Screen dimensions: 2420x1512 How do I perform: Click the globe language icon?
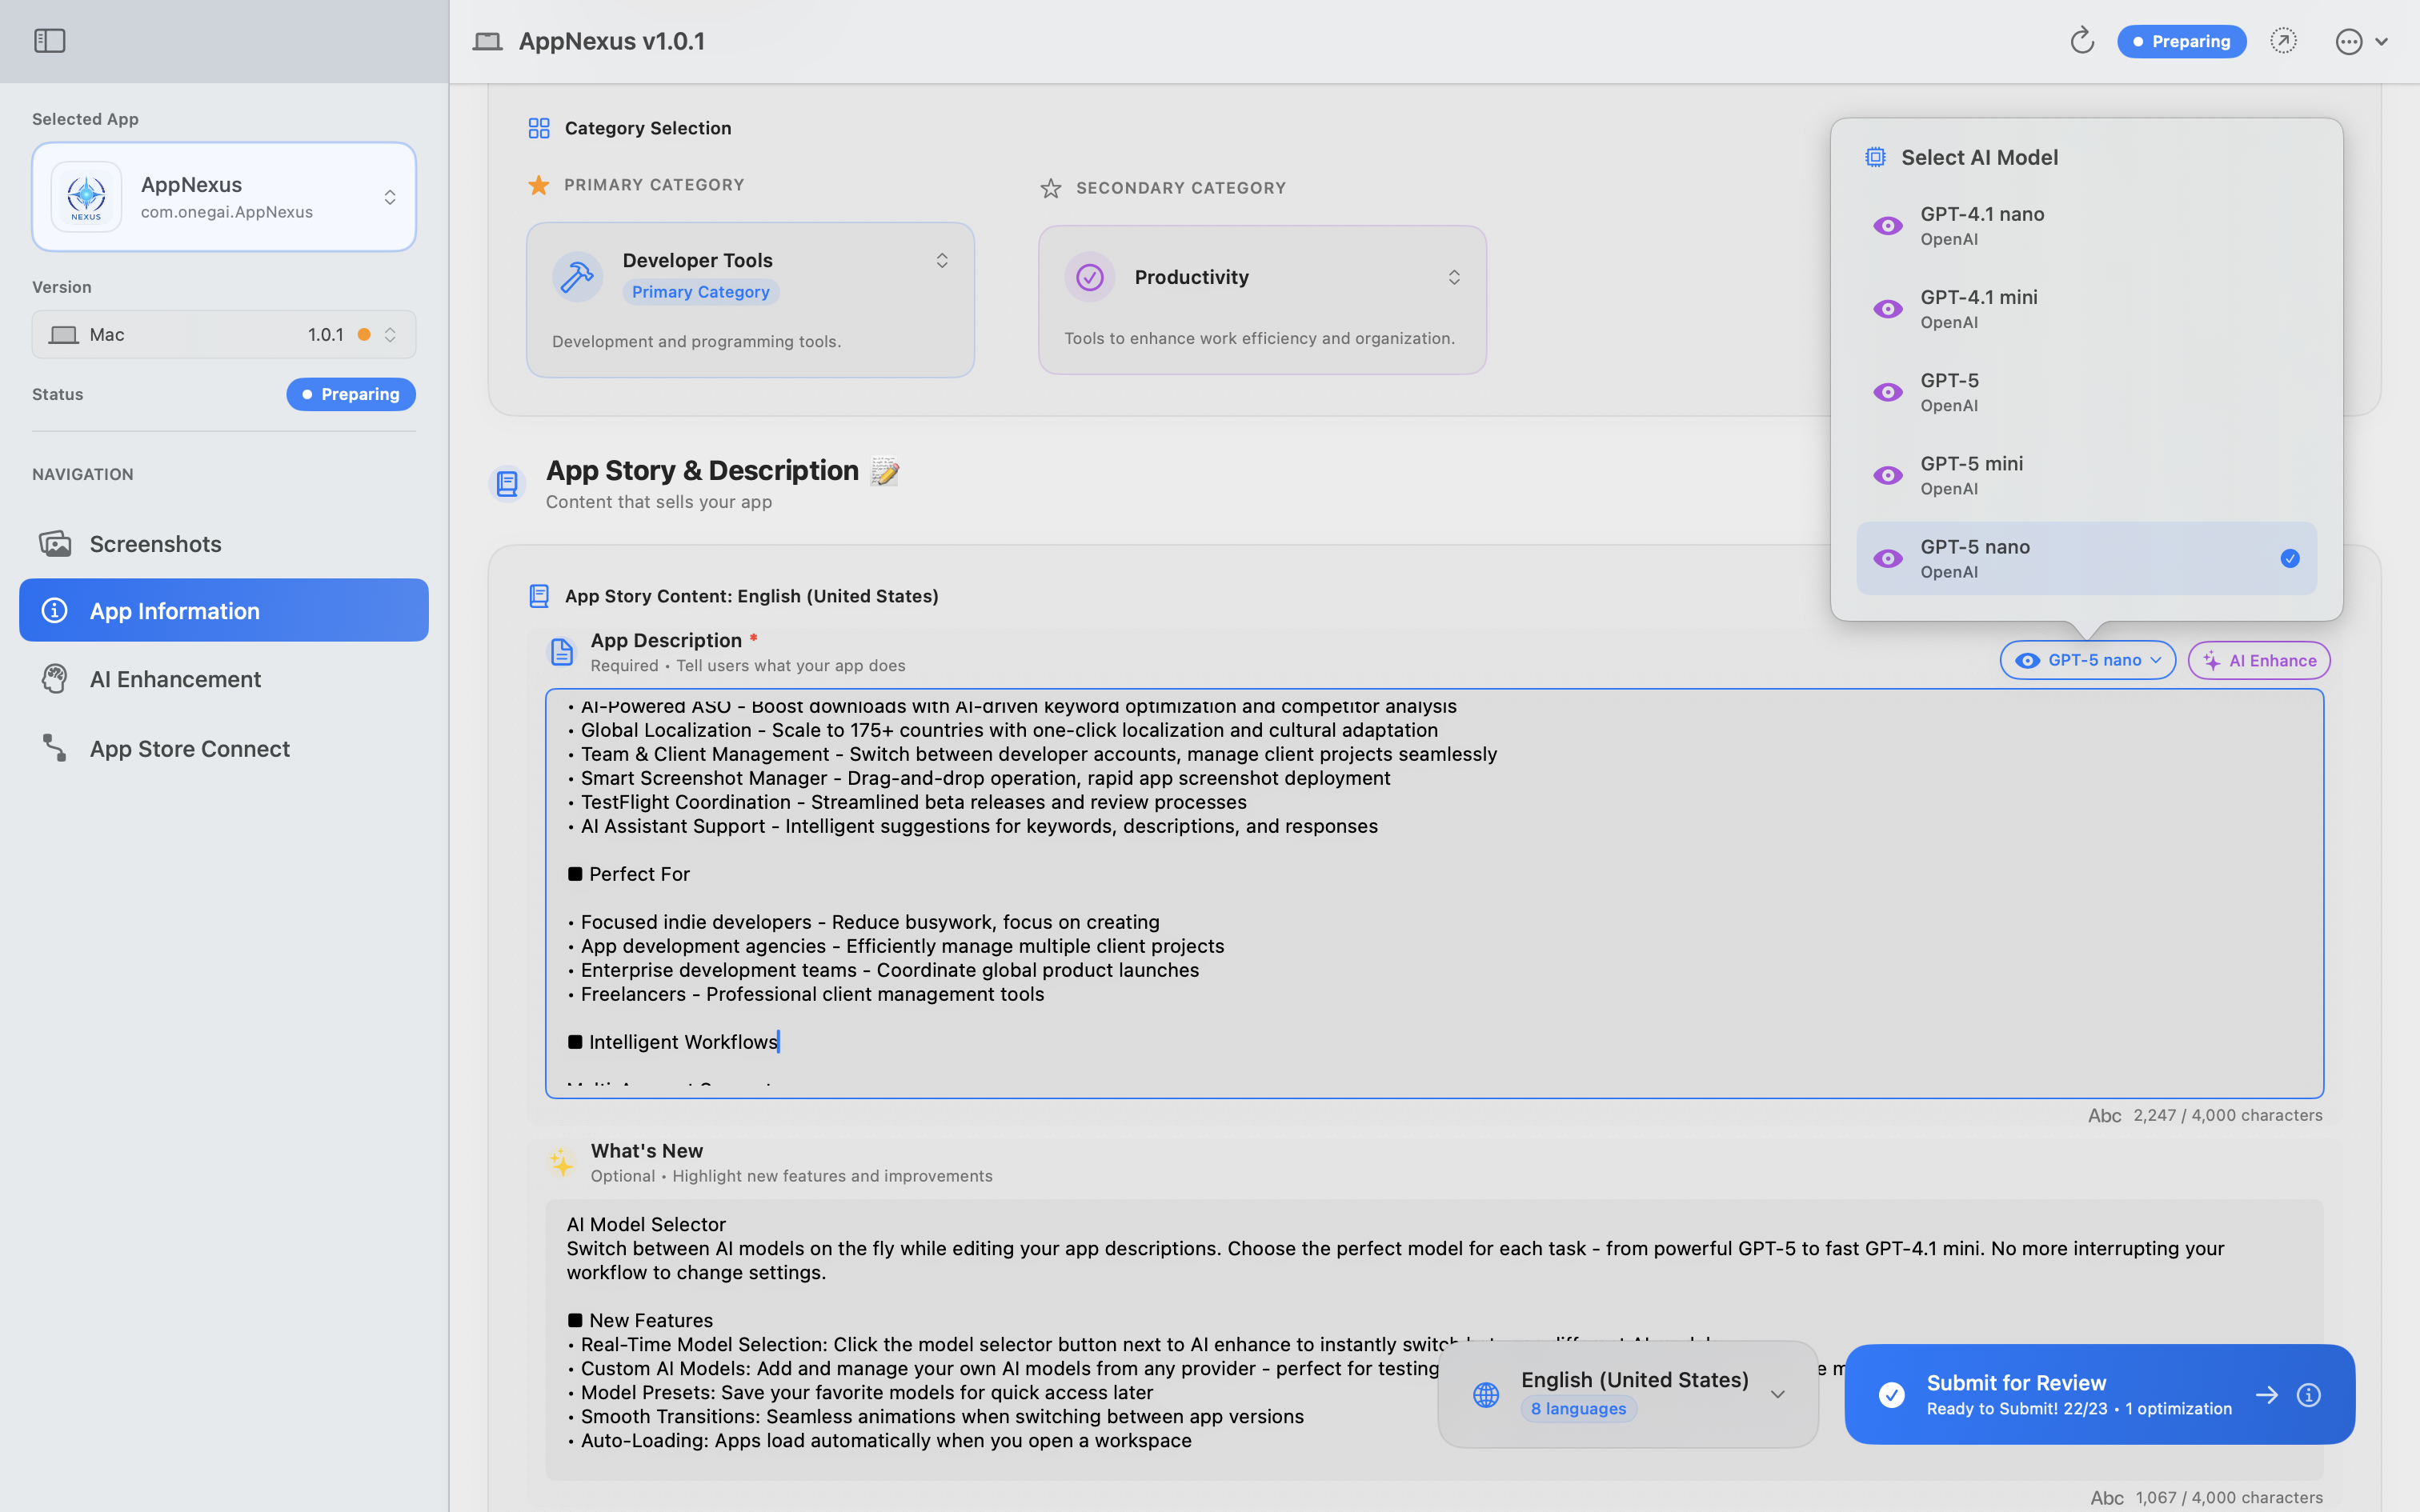click(x=1486, y=1394)
